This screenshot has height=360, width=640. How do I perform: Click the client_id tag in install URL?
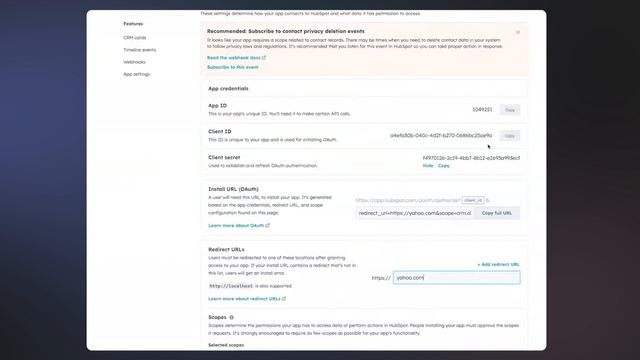click(473, 200)
